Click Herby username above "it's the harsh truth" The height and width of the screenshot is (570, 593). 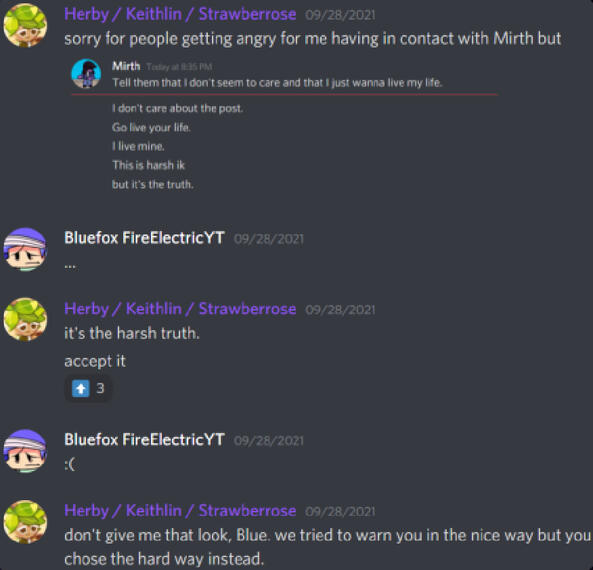180,309
